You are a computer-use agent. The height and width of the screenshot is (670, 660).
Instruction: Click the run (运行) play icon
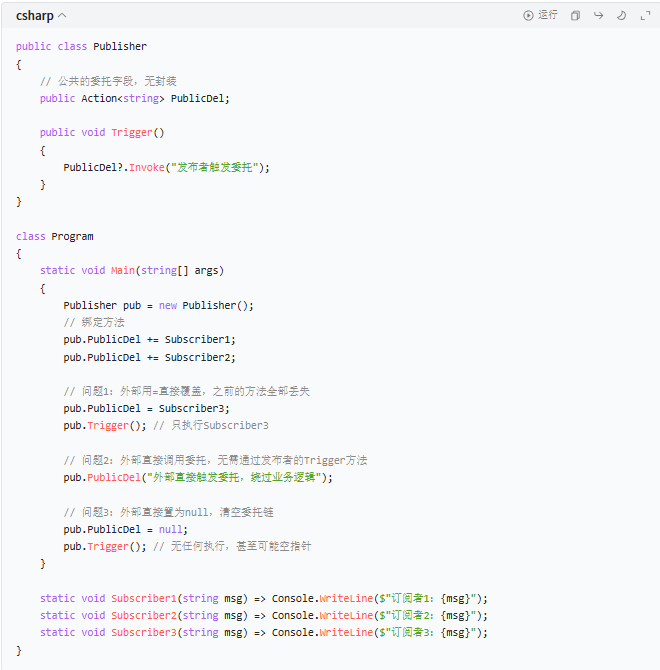point(528,16)
